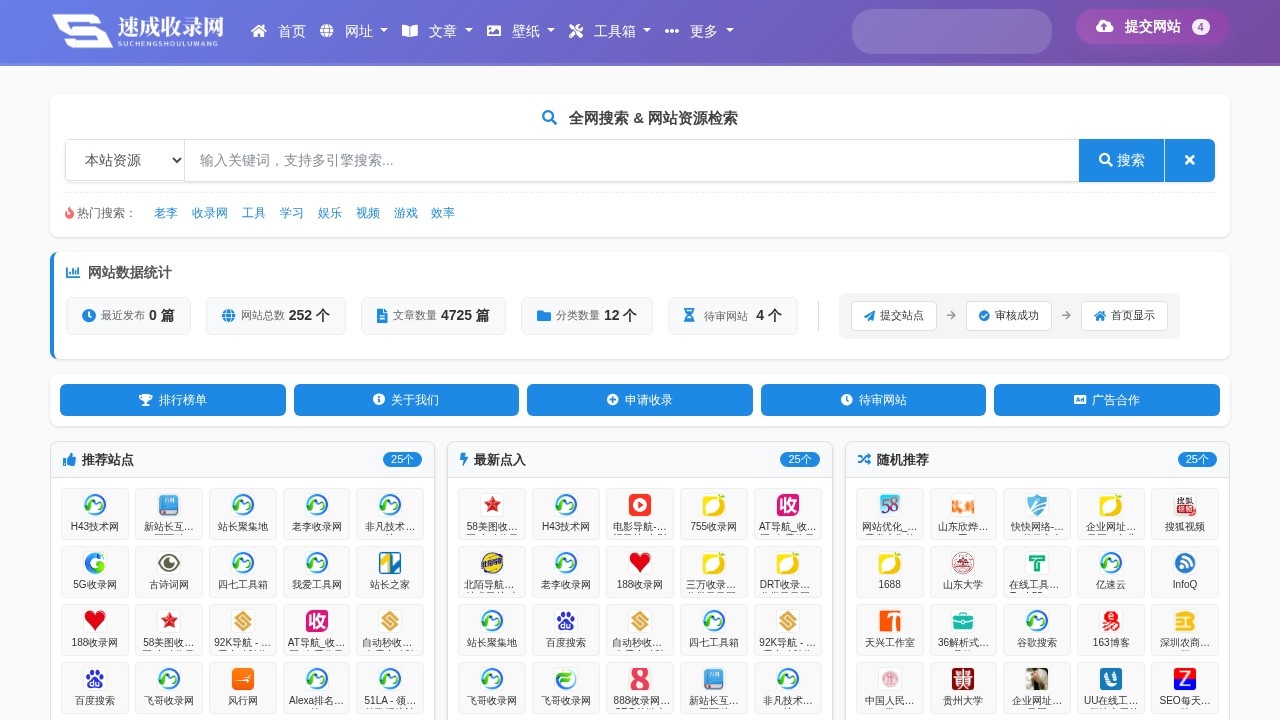Open 新站长互 site in 推荐站点
The height and width of the screenshot is (720, 1280).
pos(169,514)
